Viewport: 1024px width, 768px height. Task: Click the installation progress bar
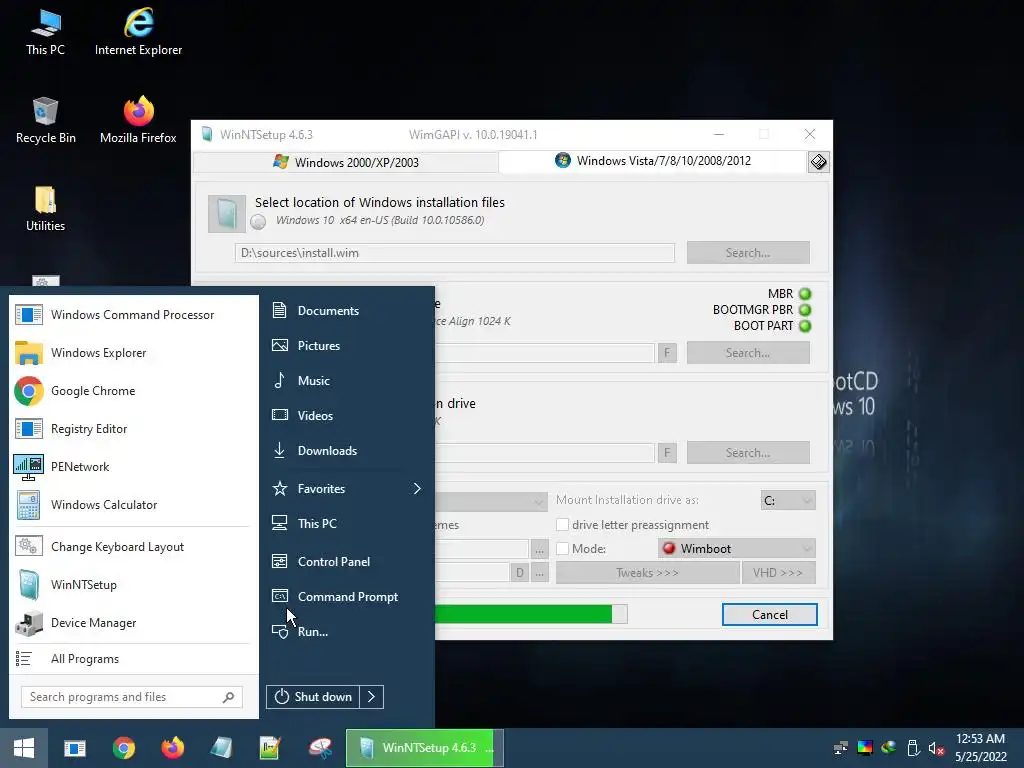point(531,614)
